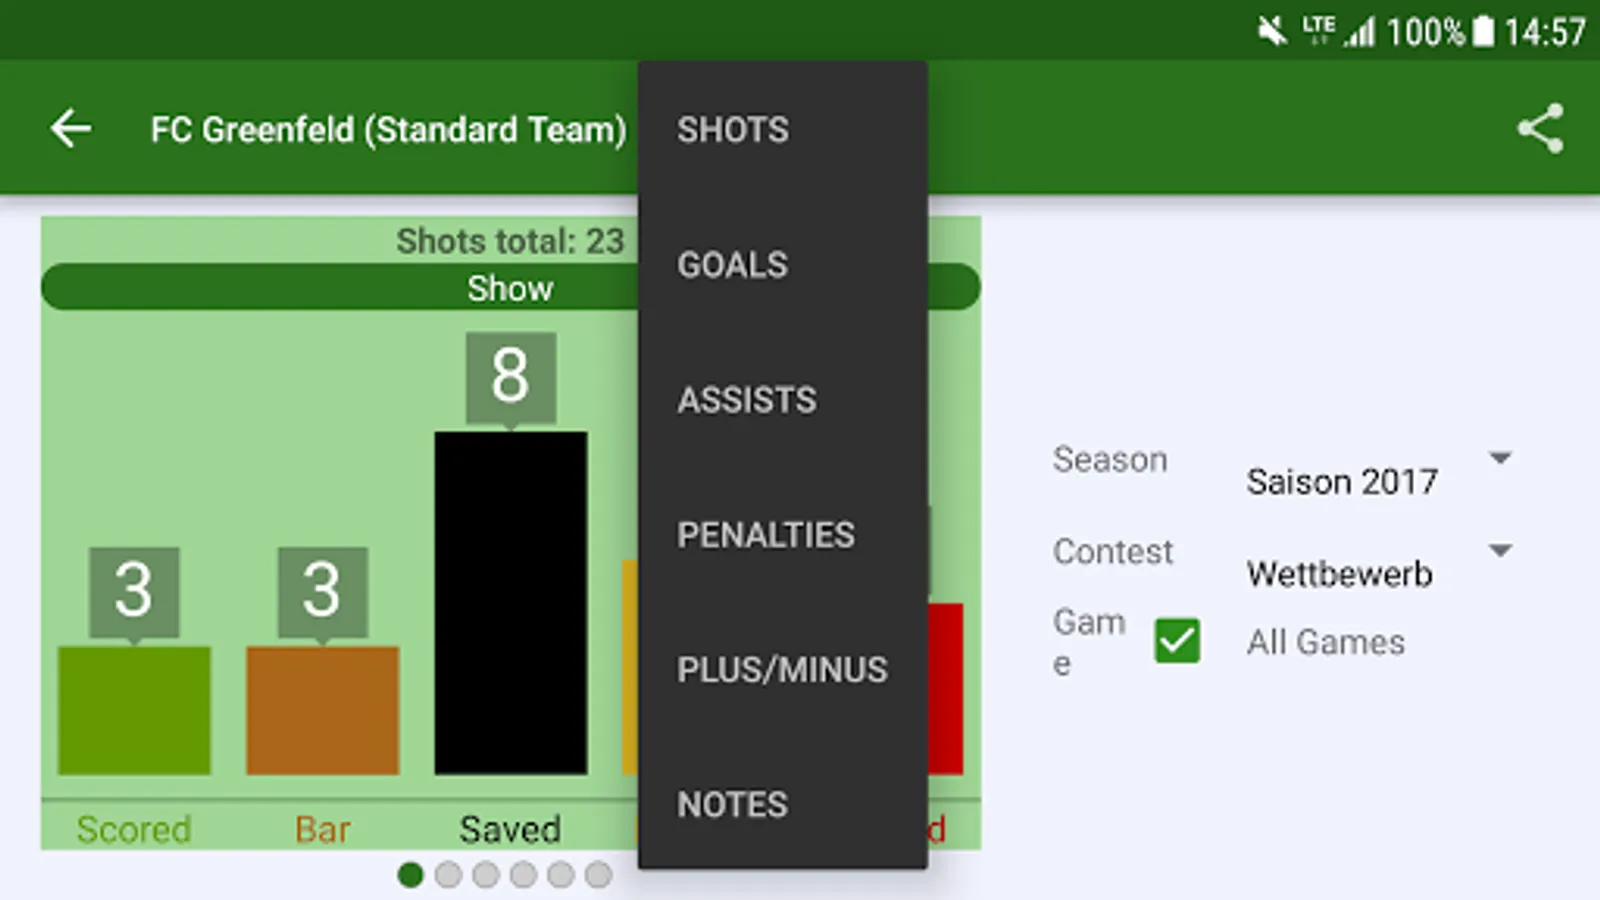Expand the Contest dropdown arrow
Viewport: 1600px width, 900px height.
(1499, 550)
